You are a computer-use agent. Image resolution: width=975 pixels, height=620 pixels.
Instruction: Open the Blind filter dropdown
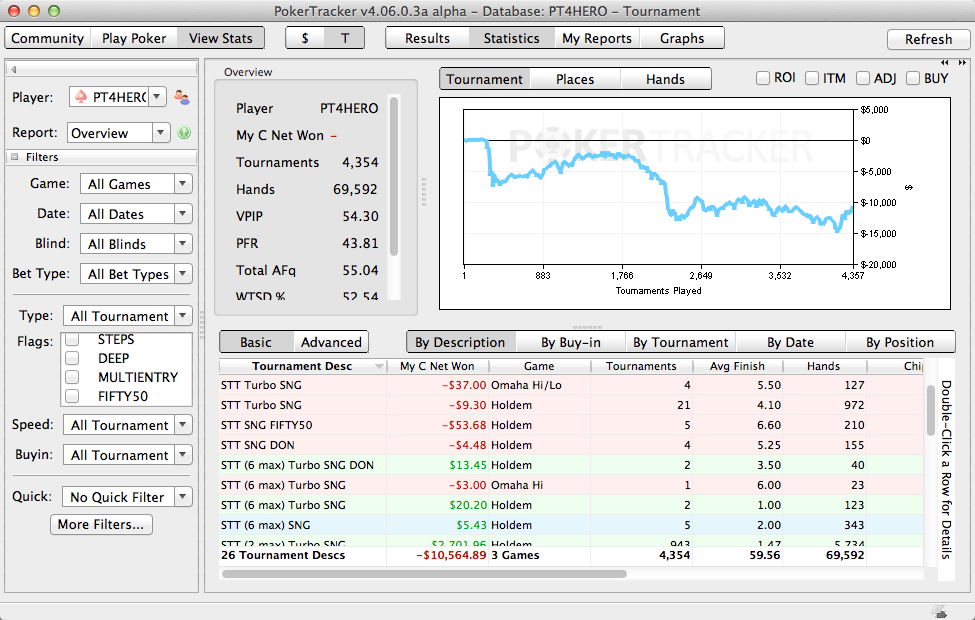pyautogui.click(x=136, y=244)
